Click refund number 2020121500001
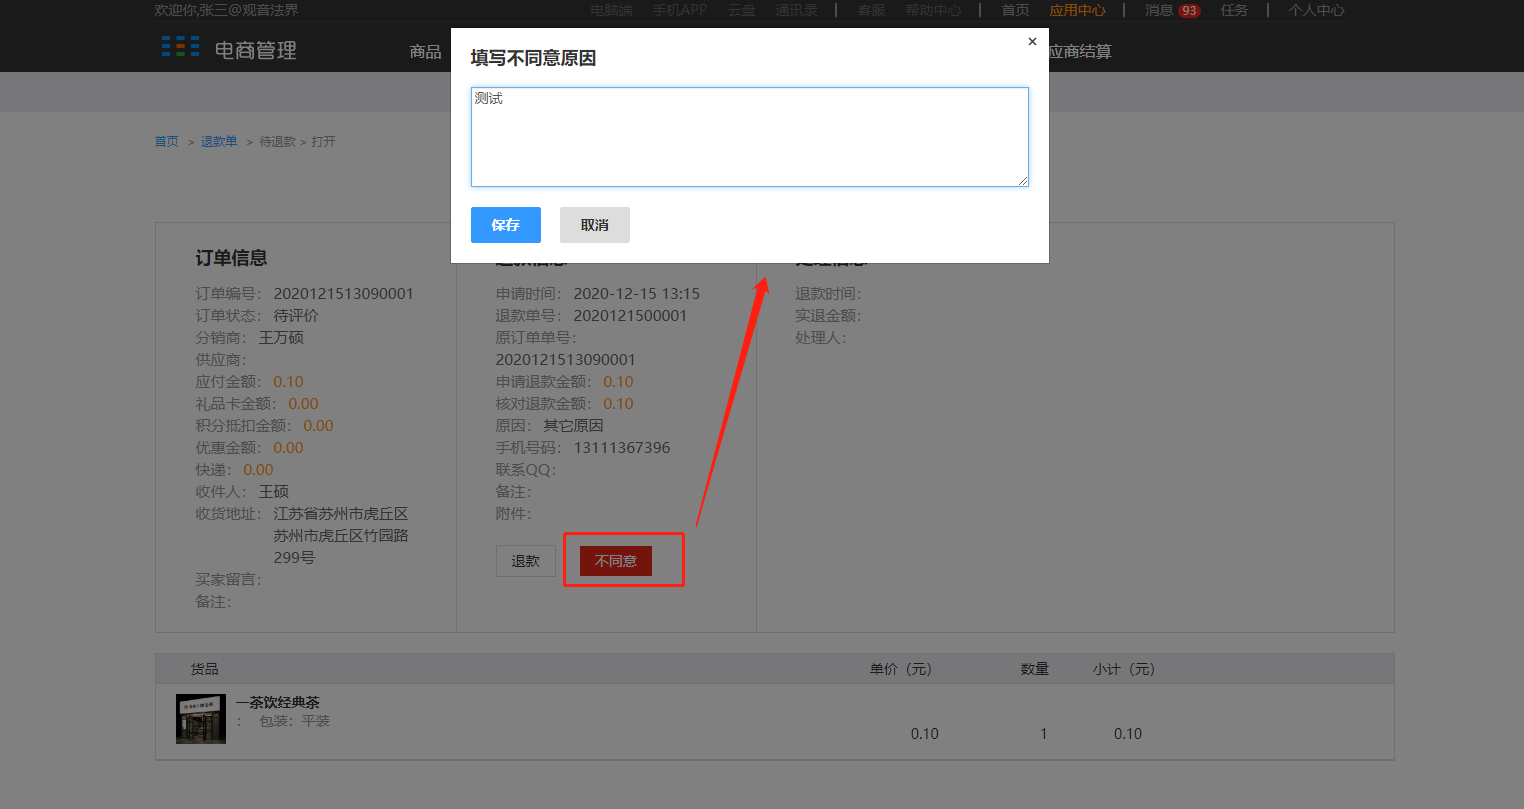The width and height of the screenshot is (1524, 809). pos(630,316)
